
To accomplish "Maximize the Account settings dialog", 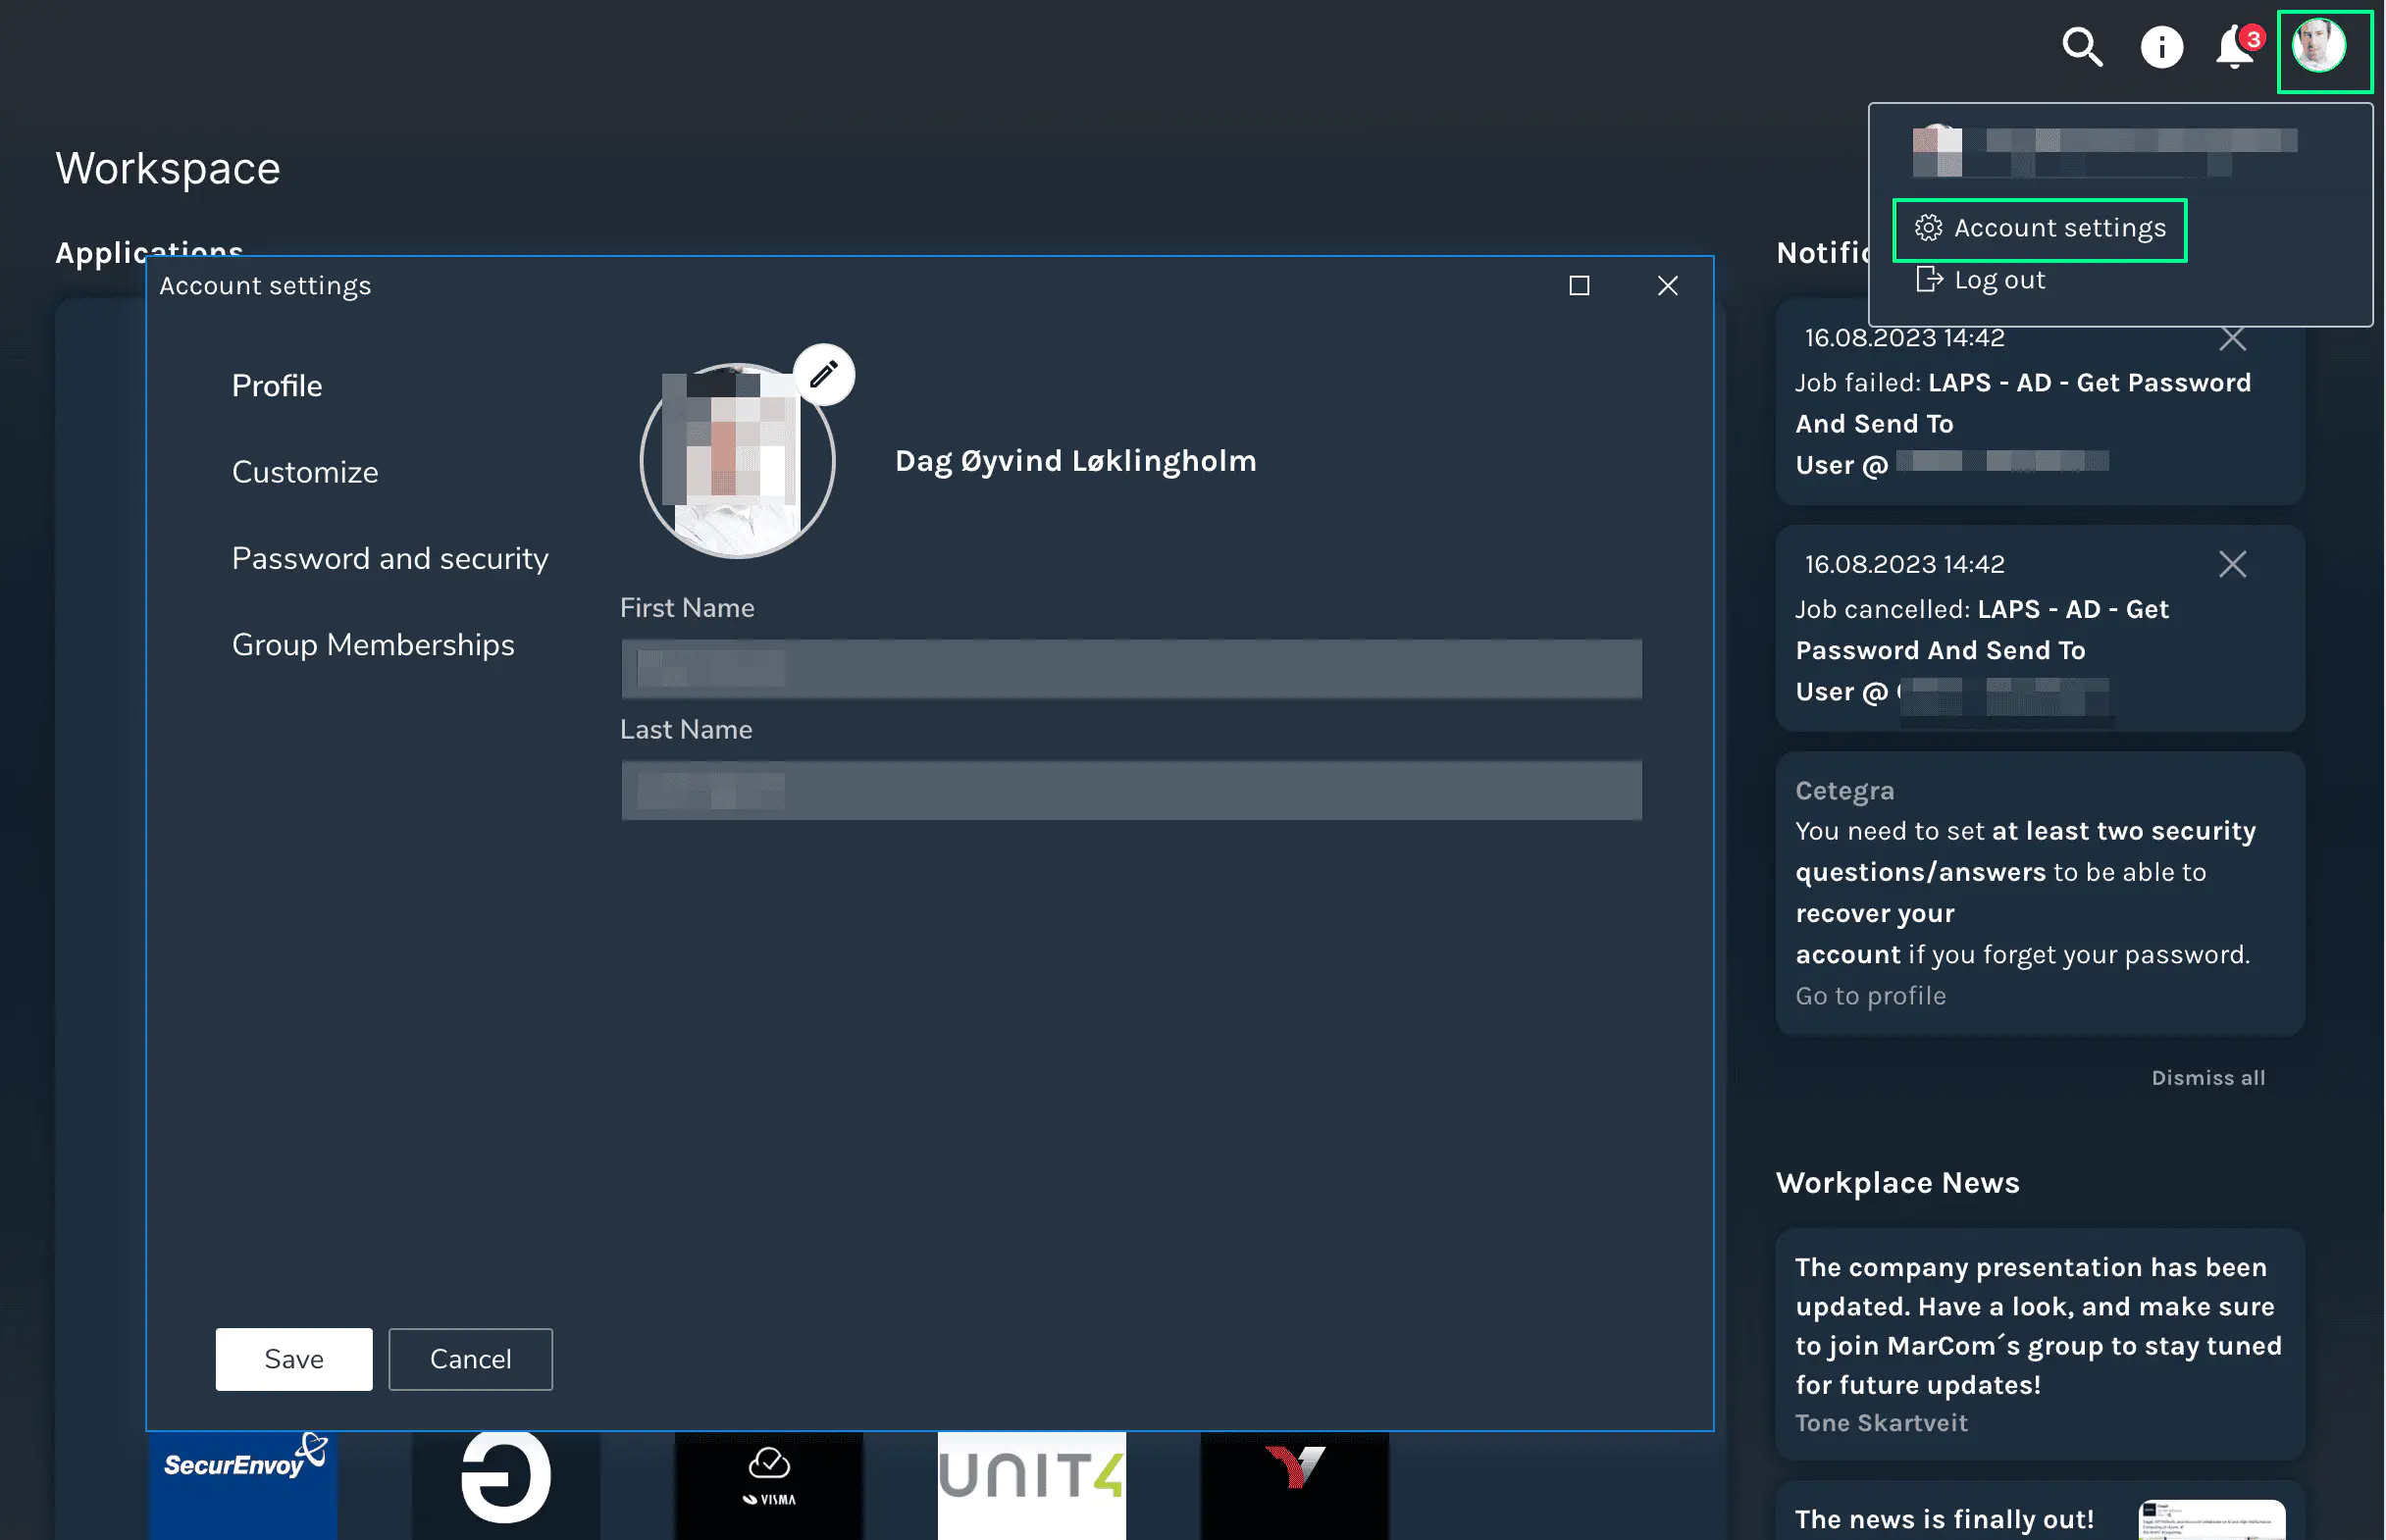I will coord(1579,286).
